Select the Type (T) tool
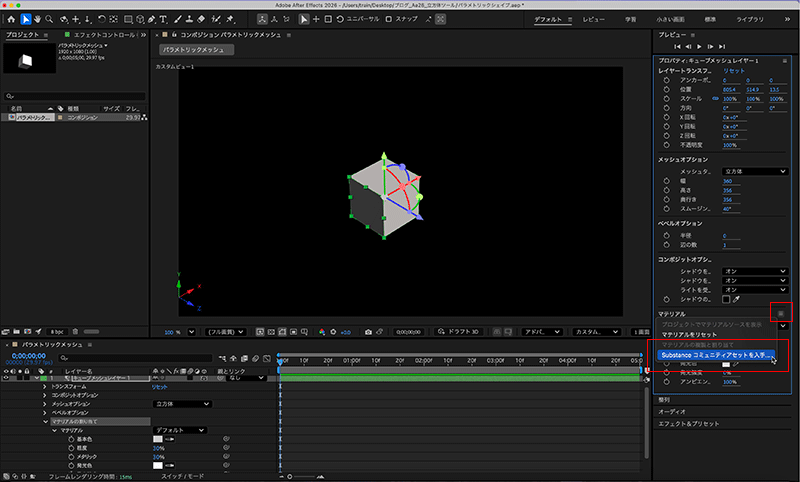Image resolution: width=800 pixels, height=482 pixels. 163,18
